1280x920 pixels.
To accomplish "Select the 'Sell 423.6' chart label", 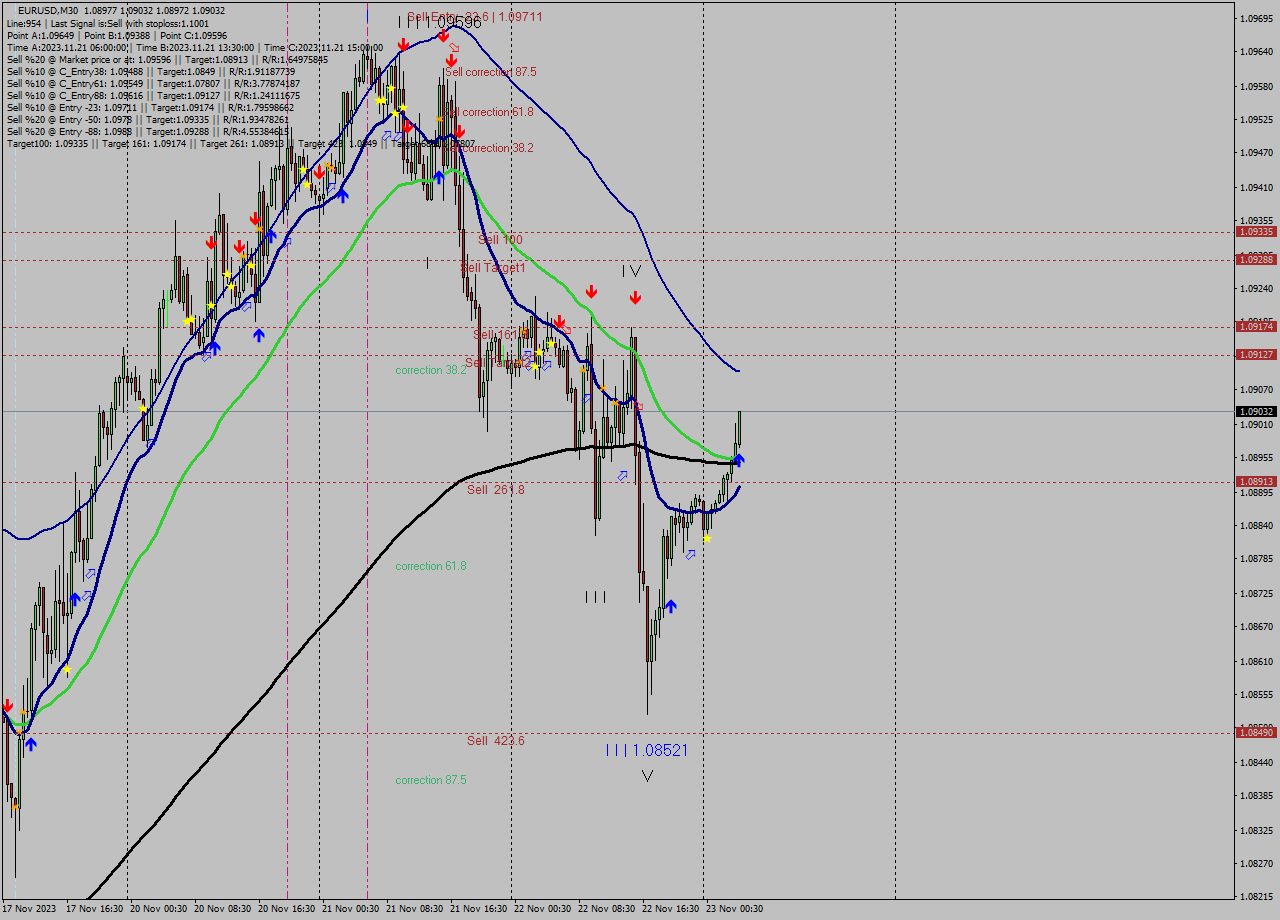I will (496, 741).
